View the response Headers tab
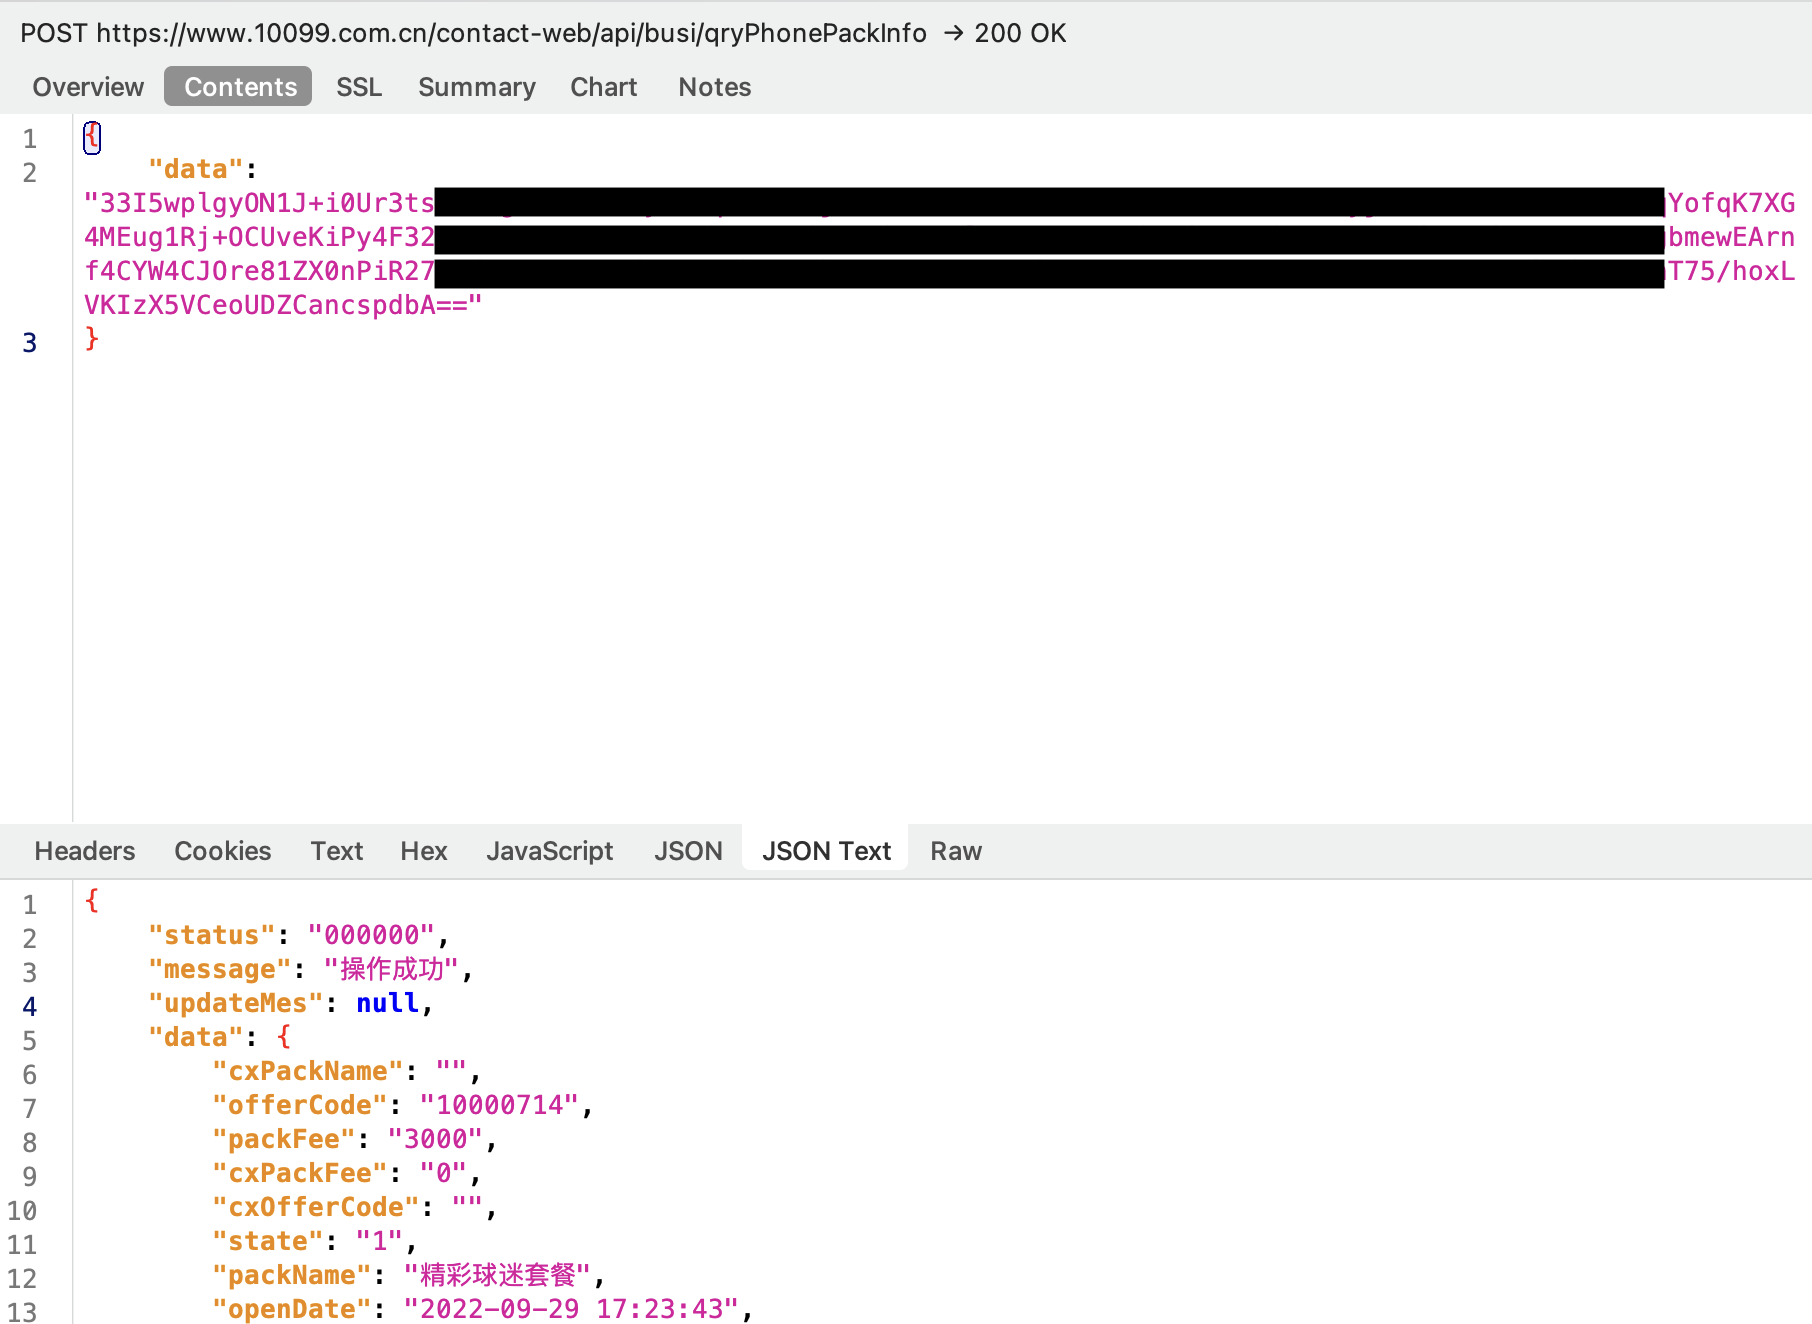1812x1324 pixels. click(84, 851)
